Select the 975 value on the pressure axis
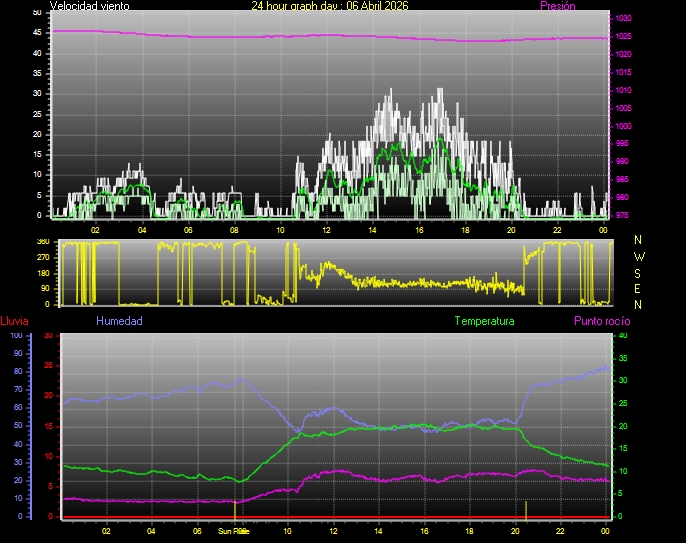This screenshot has height=543, width=686. coord(623,215)
